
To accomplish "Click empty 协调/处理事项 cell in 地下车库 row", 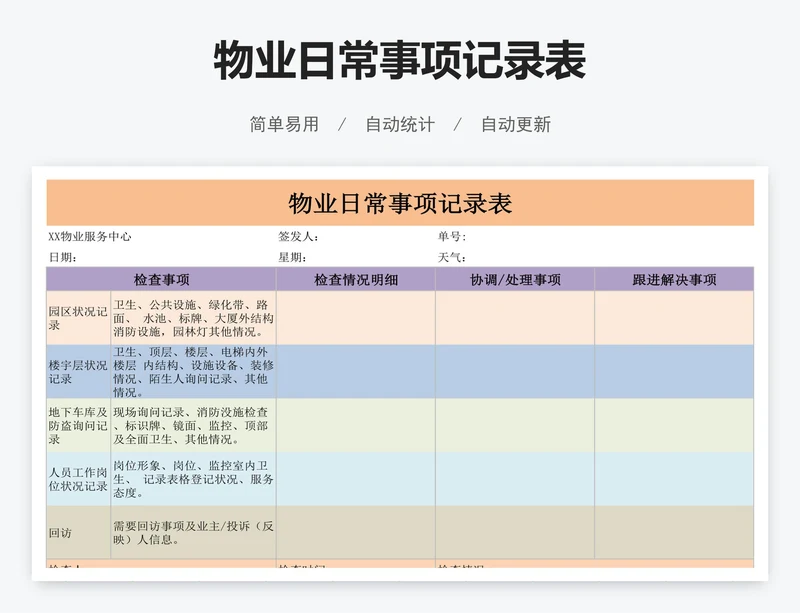I will [515, 425].
